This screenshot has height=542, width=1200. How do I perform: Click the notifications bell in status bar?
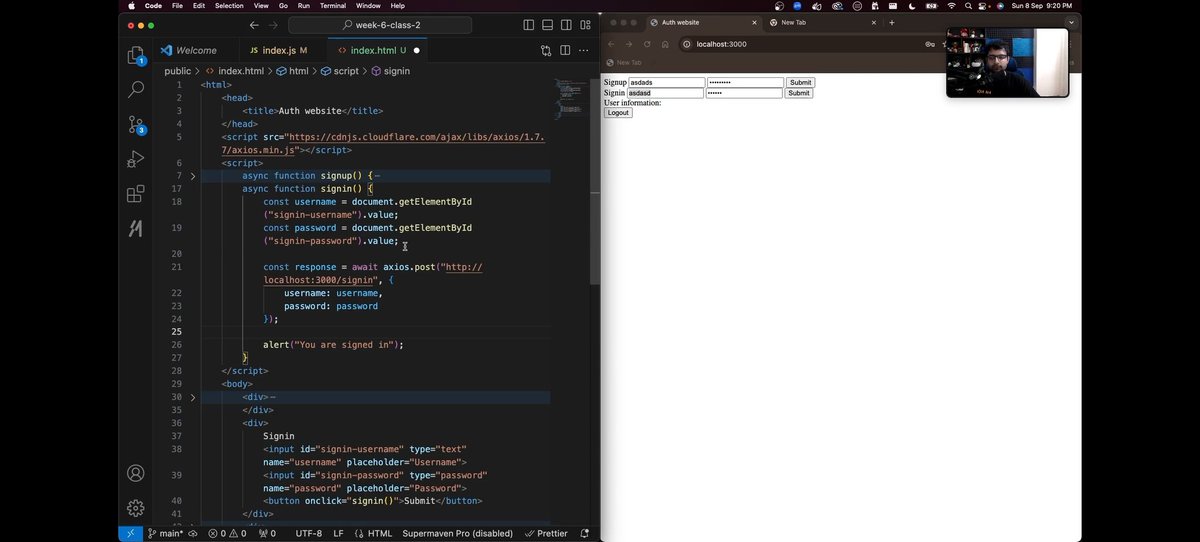(x=585, y=534)
